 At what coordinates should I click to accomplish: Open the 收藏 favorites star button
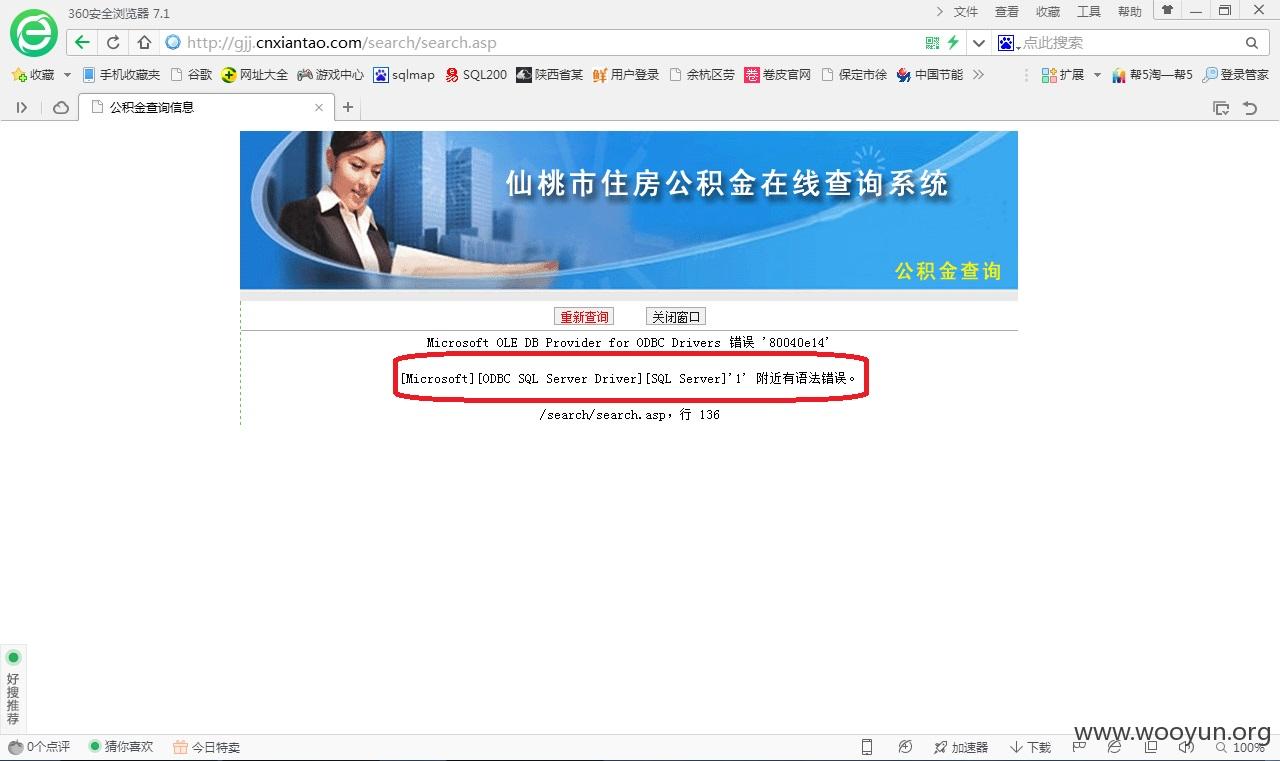[x=33, y=75]
